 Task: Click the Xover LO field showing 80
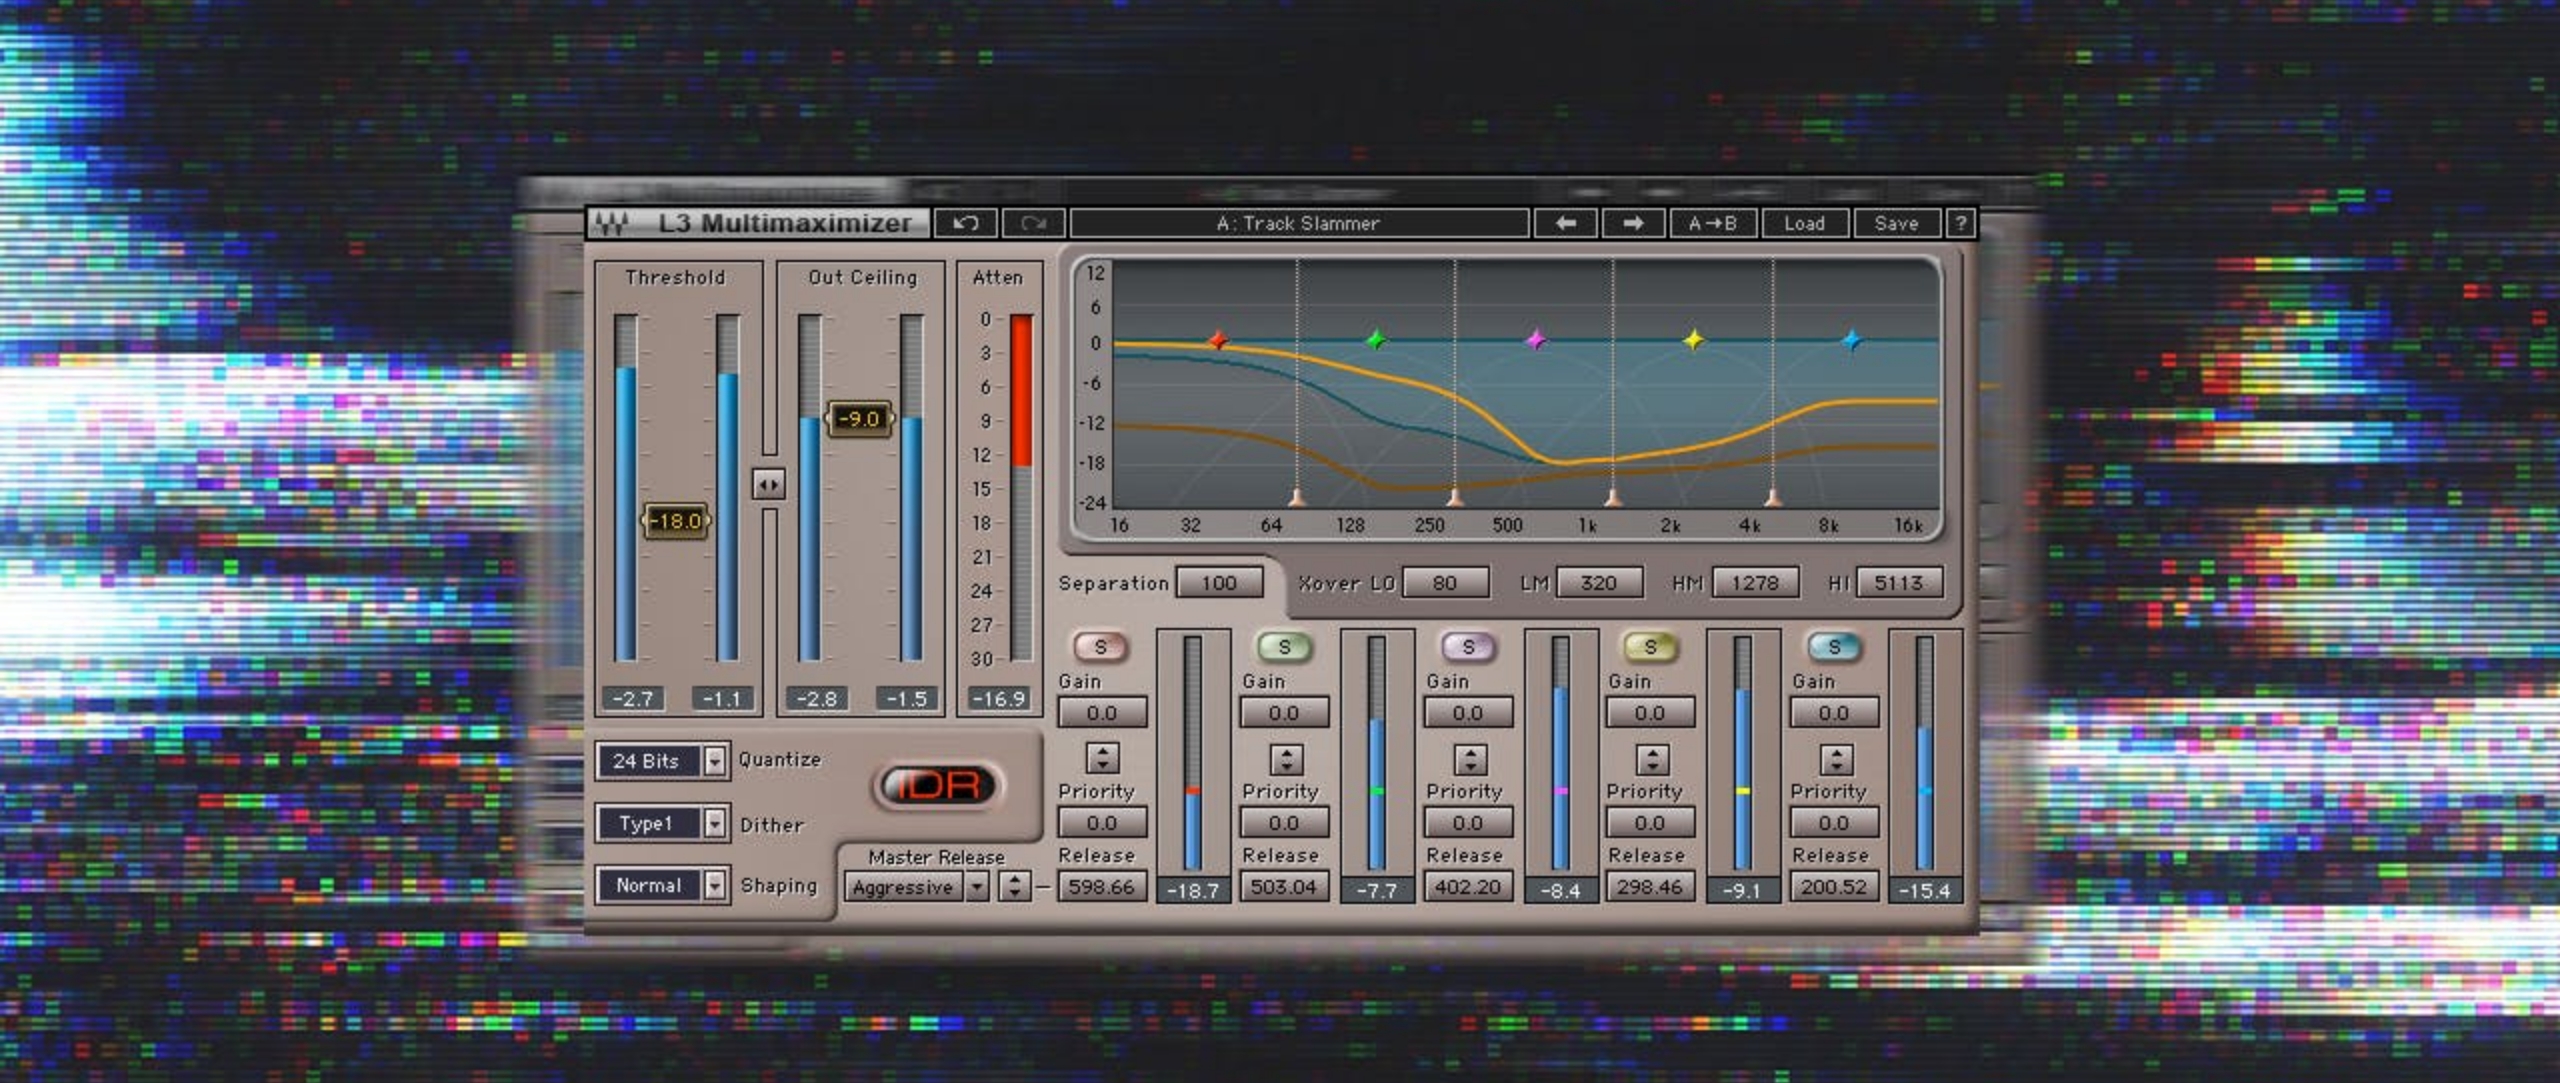(x=1444, y=583)
